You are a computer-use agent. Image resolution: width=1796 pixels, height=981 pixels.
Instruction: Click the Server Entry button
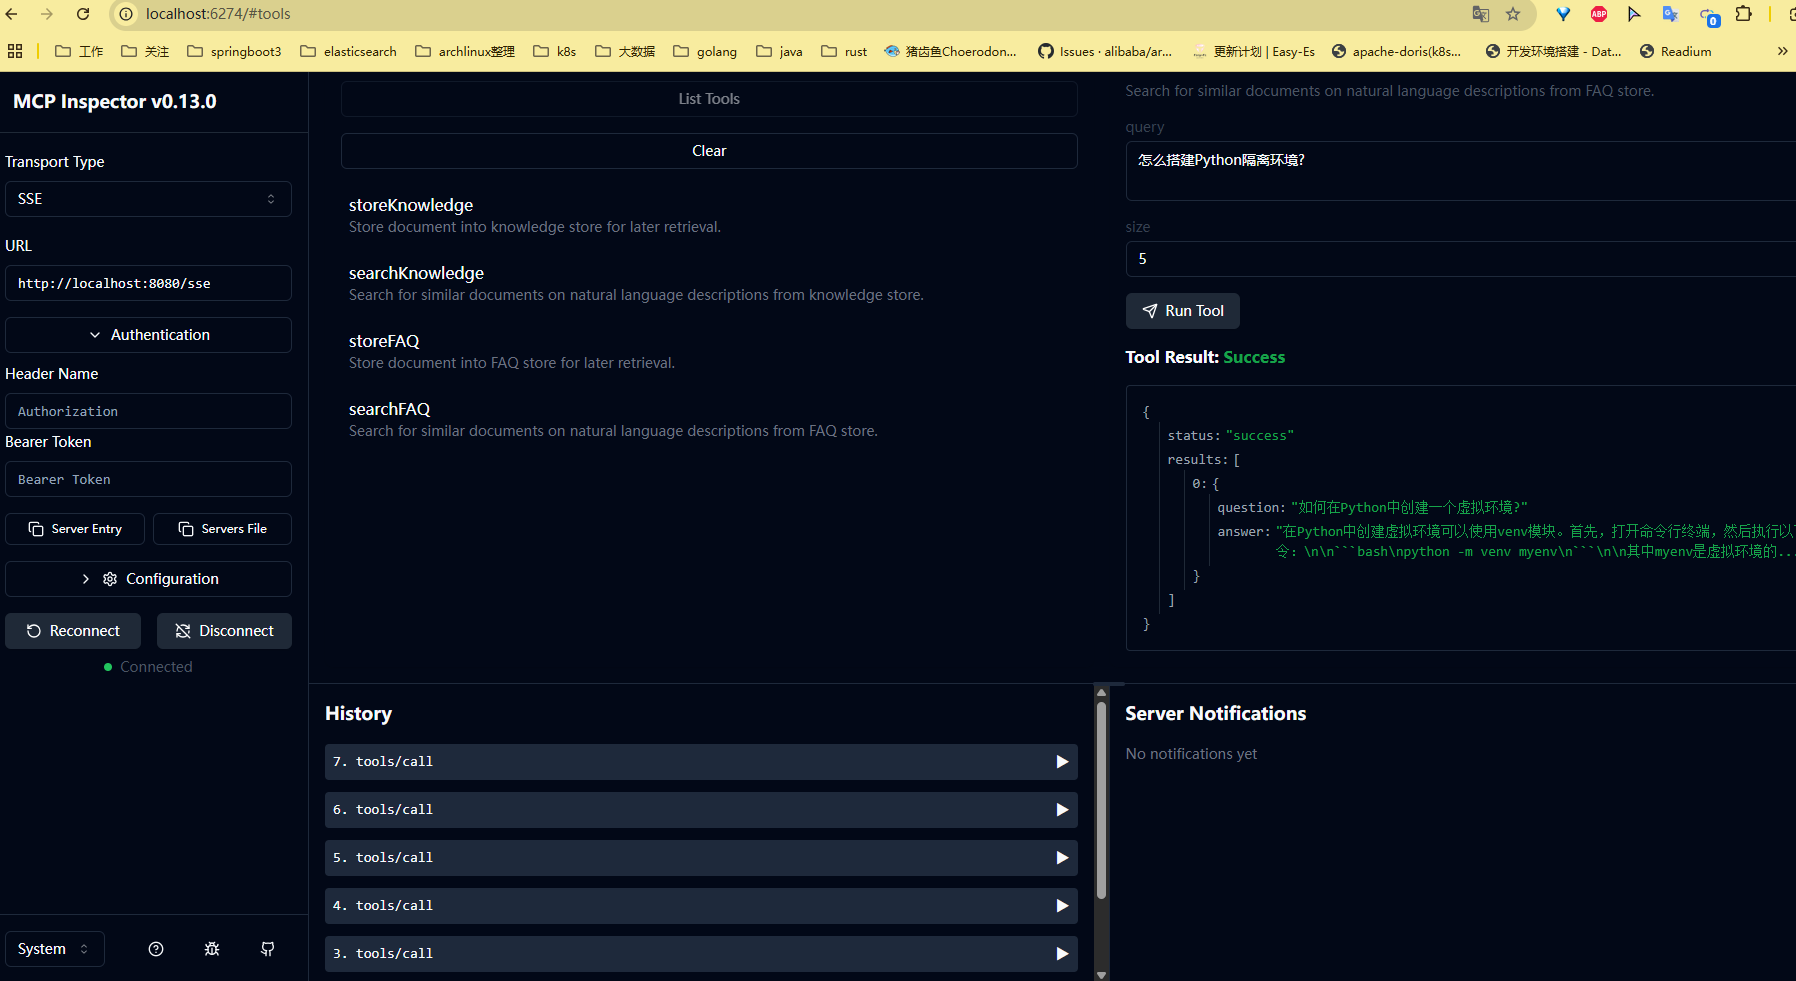(x=75, y=529)
